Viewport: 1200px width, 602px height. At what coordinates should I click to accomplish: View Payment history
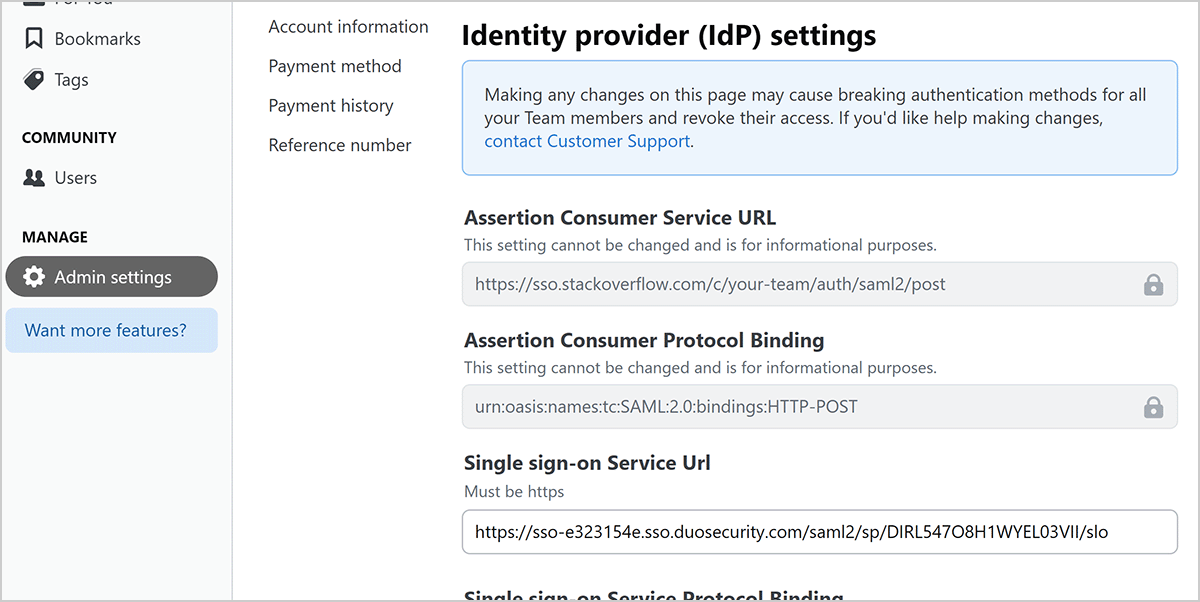coord(331,106)
